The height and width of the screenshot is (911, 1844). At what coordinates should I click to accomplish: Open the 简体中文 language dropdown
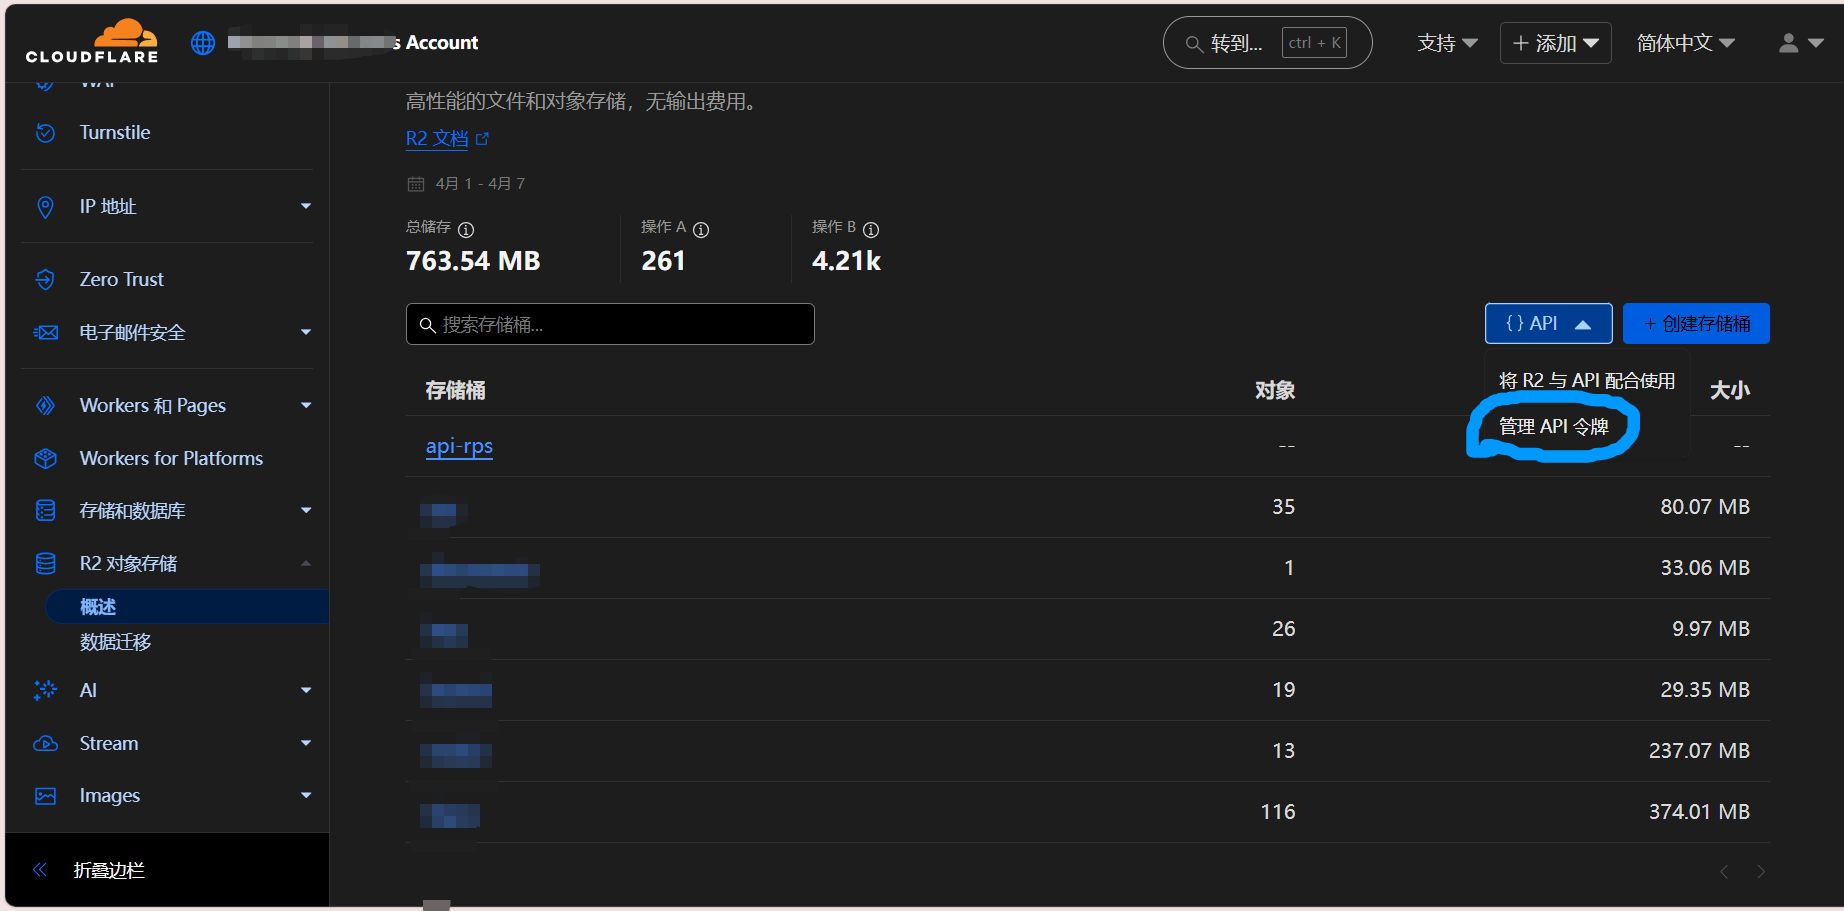click(1685, 43)
